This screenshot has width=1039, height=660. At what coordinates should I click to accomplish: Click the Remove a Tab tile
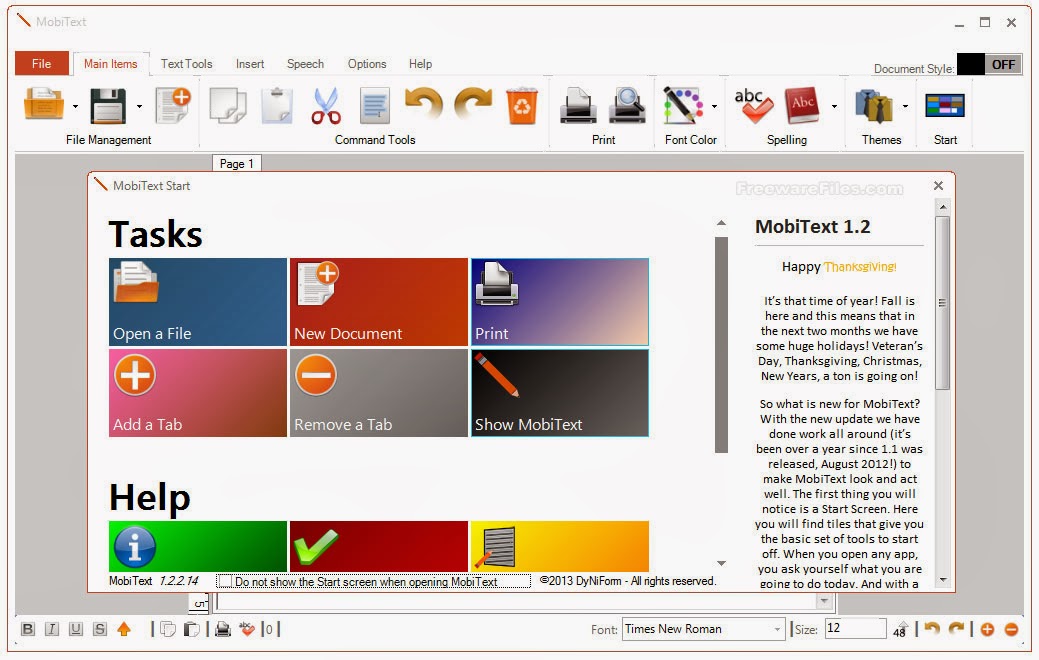point(378,392)
